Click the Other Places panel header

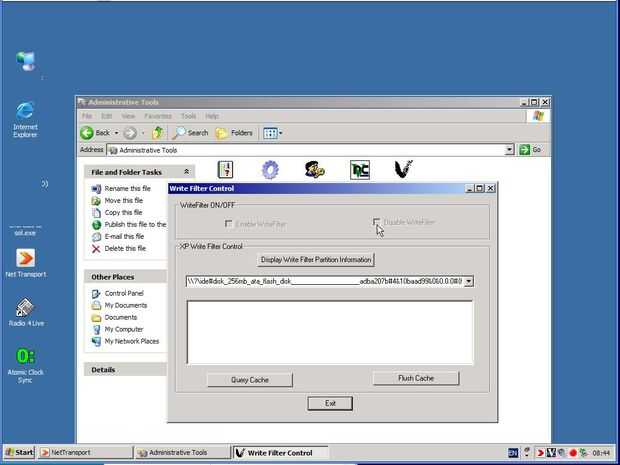pyautogui.click(x=126, y=277)
